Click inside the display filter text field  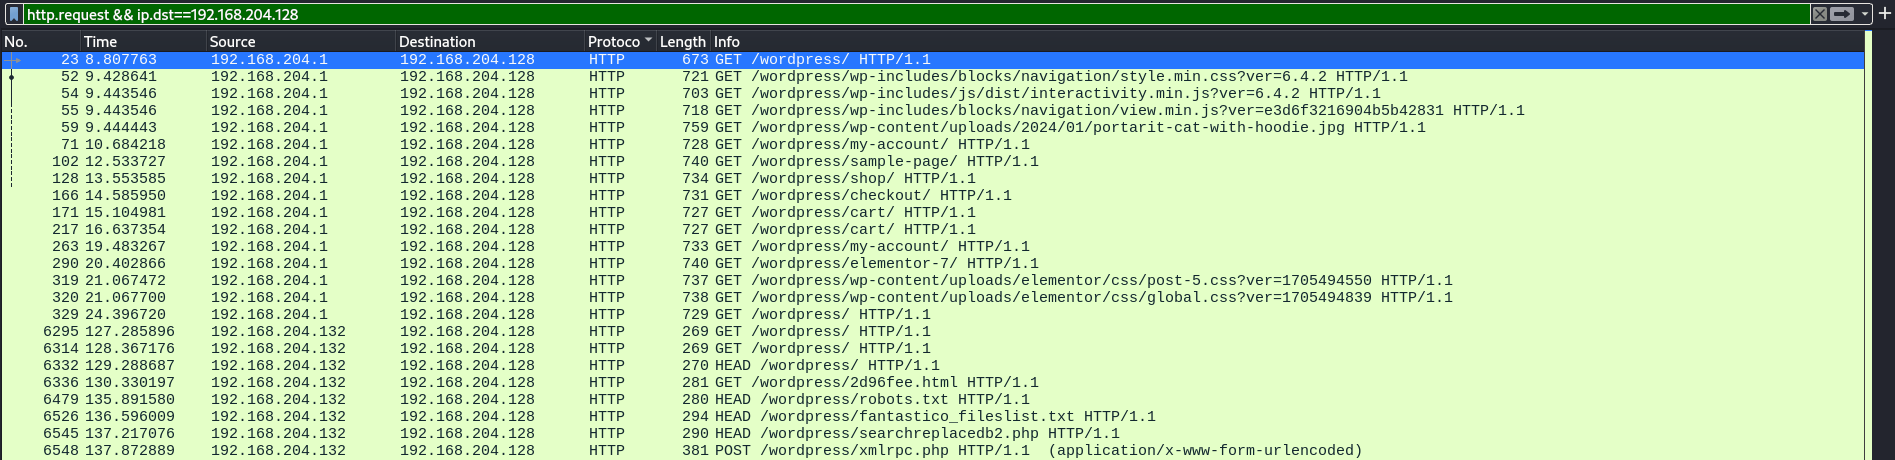pos(900,14)
